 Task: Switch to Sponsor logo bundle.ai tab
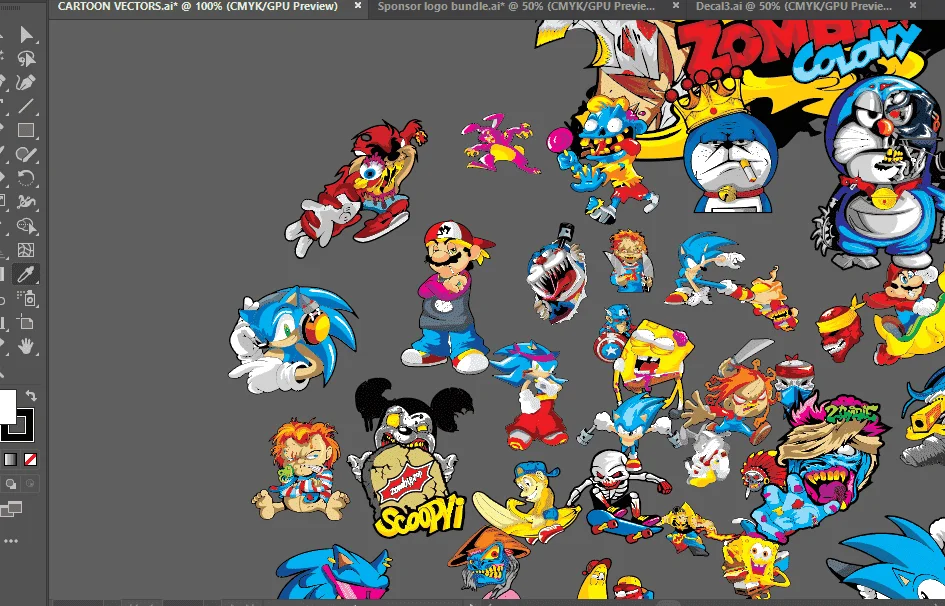(516, 6)
